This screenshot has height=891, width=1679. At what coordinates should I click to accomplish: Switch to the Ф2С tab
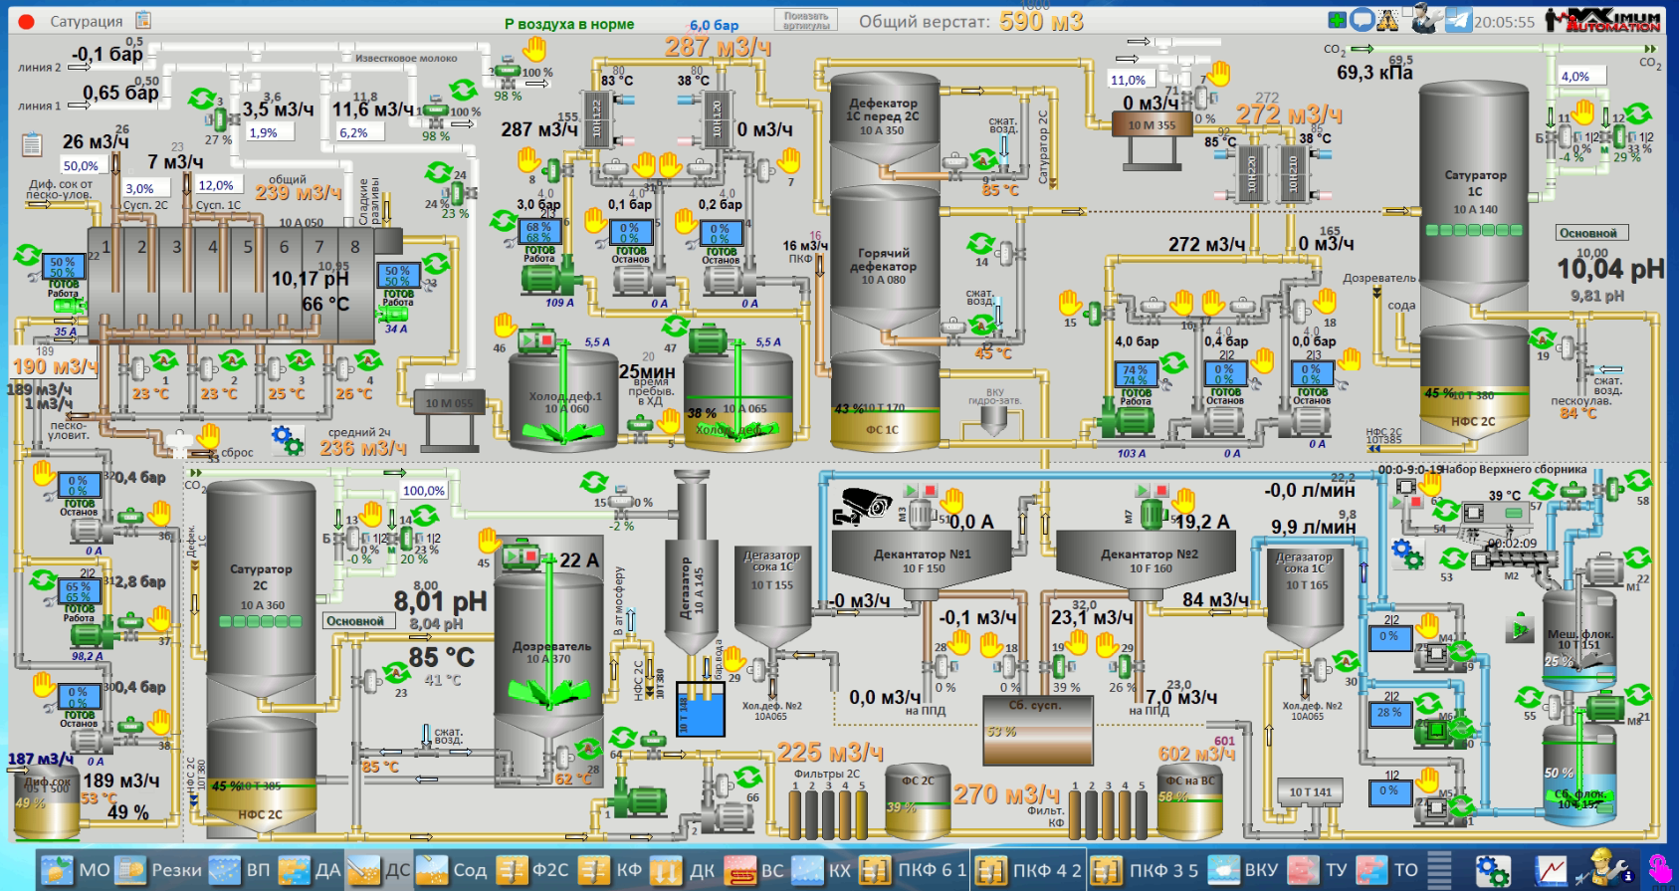[x=533, y=870]
